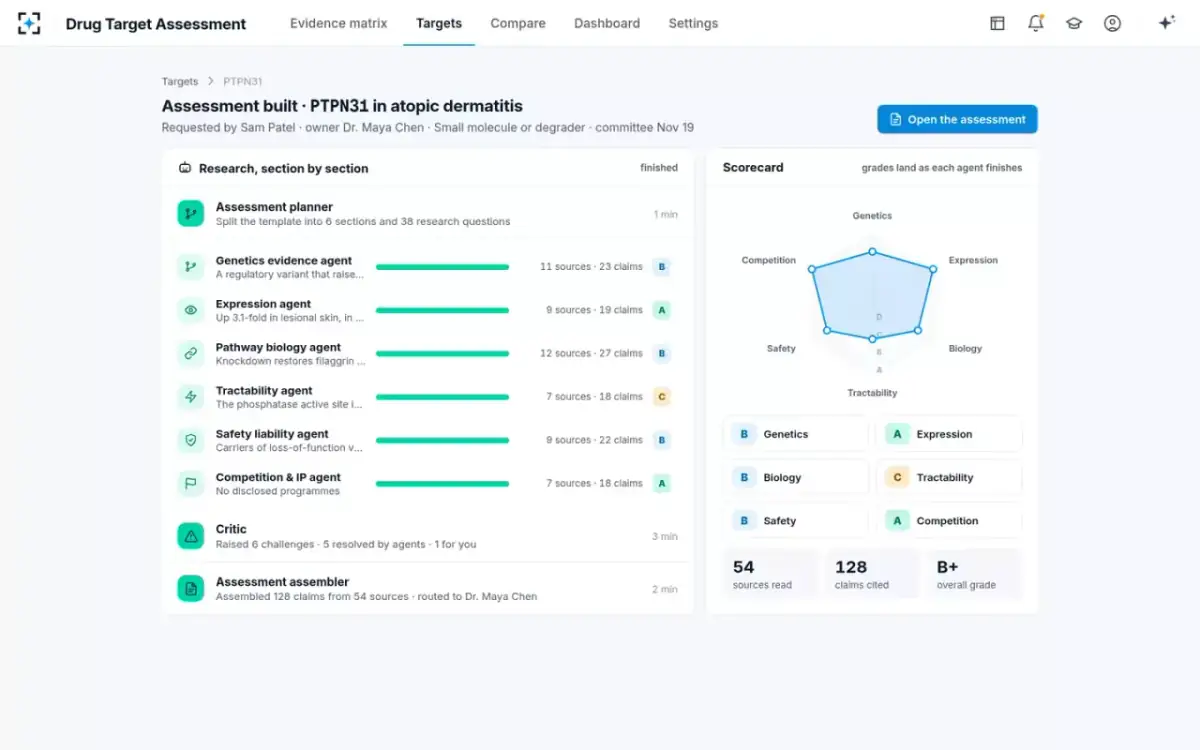Click the Critic warning triangle icon
Screen dimensions: 1200x750
click(190, 536)
